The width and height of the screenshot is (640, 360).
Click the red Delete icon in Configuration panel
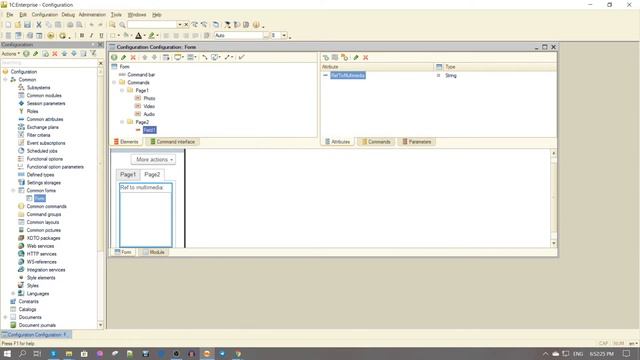tap(55, 54)
